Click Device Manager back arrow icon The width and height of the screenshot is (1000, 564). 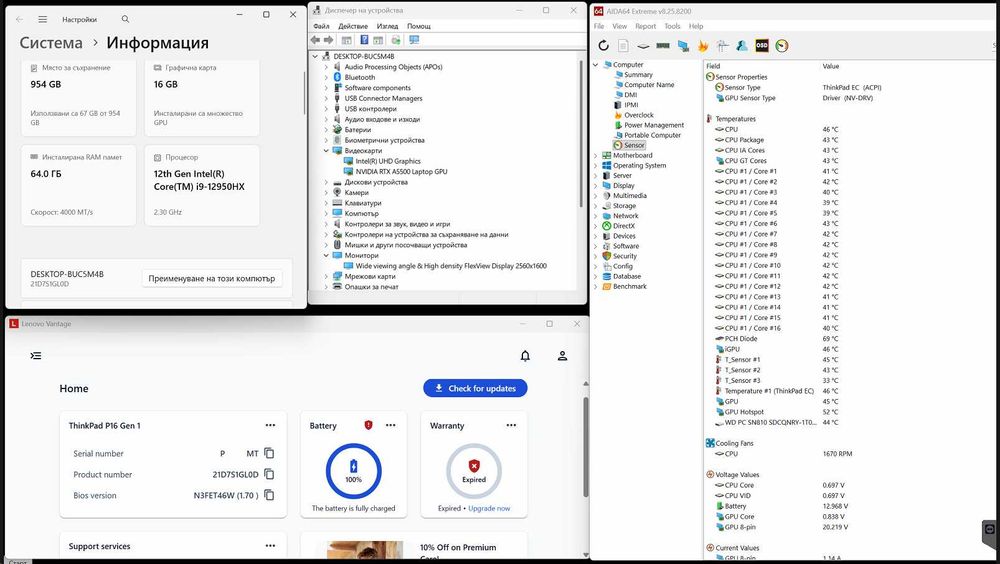pos(315,40)
